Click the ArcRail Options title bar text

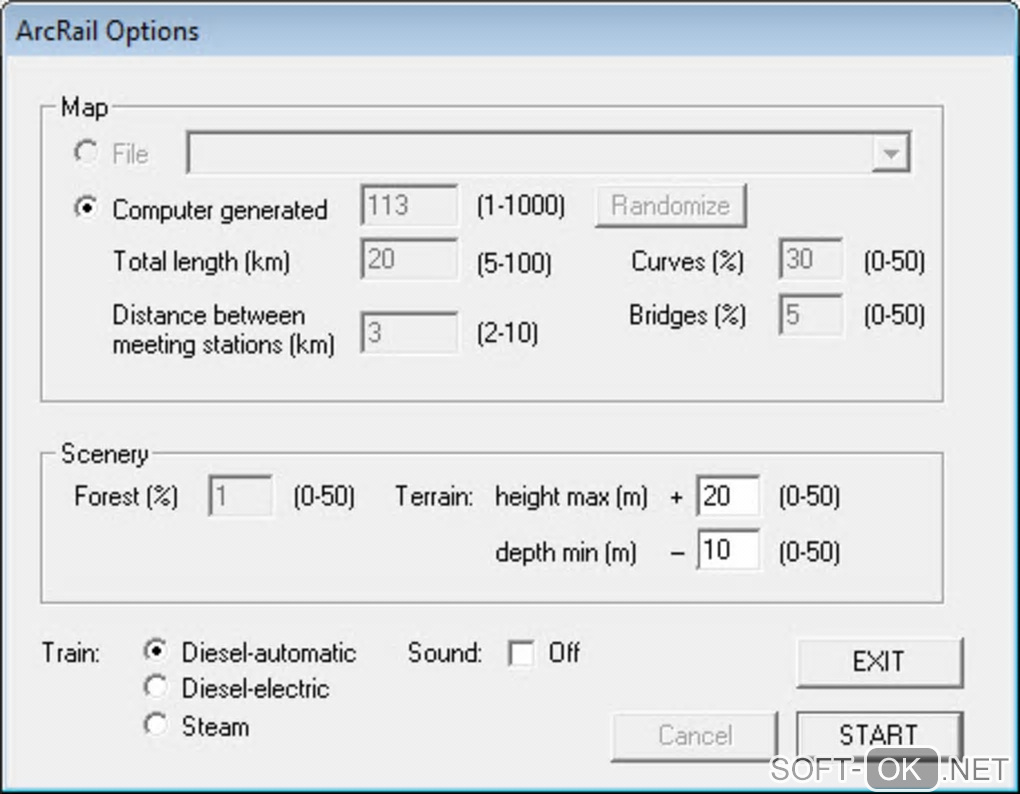tap(107, 31)
